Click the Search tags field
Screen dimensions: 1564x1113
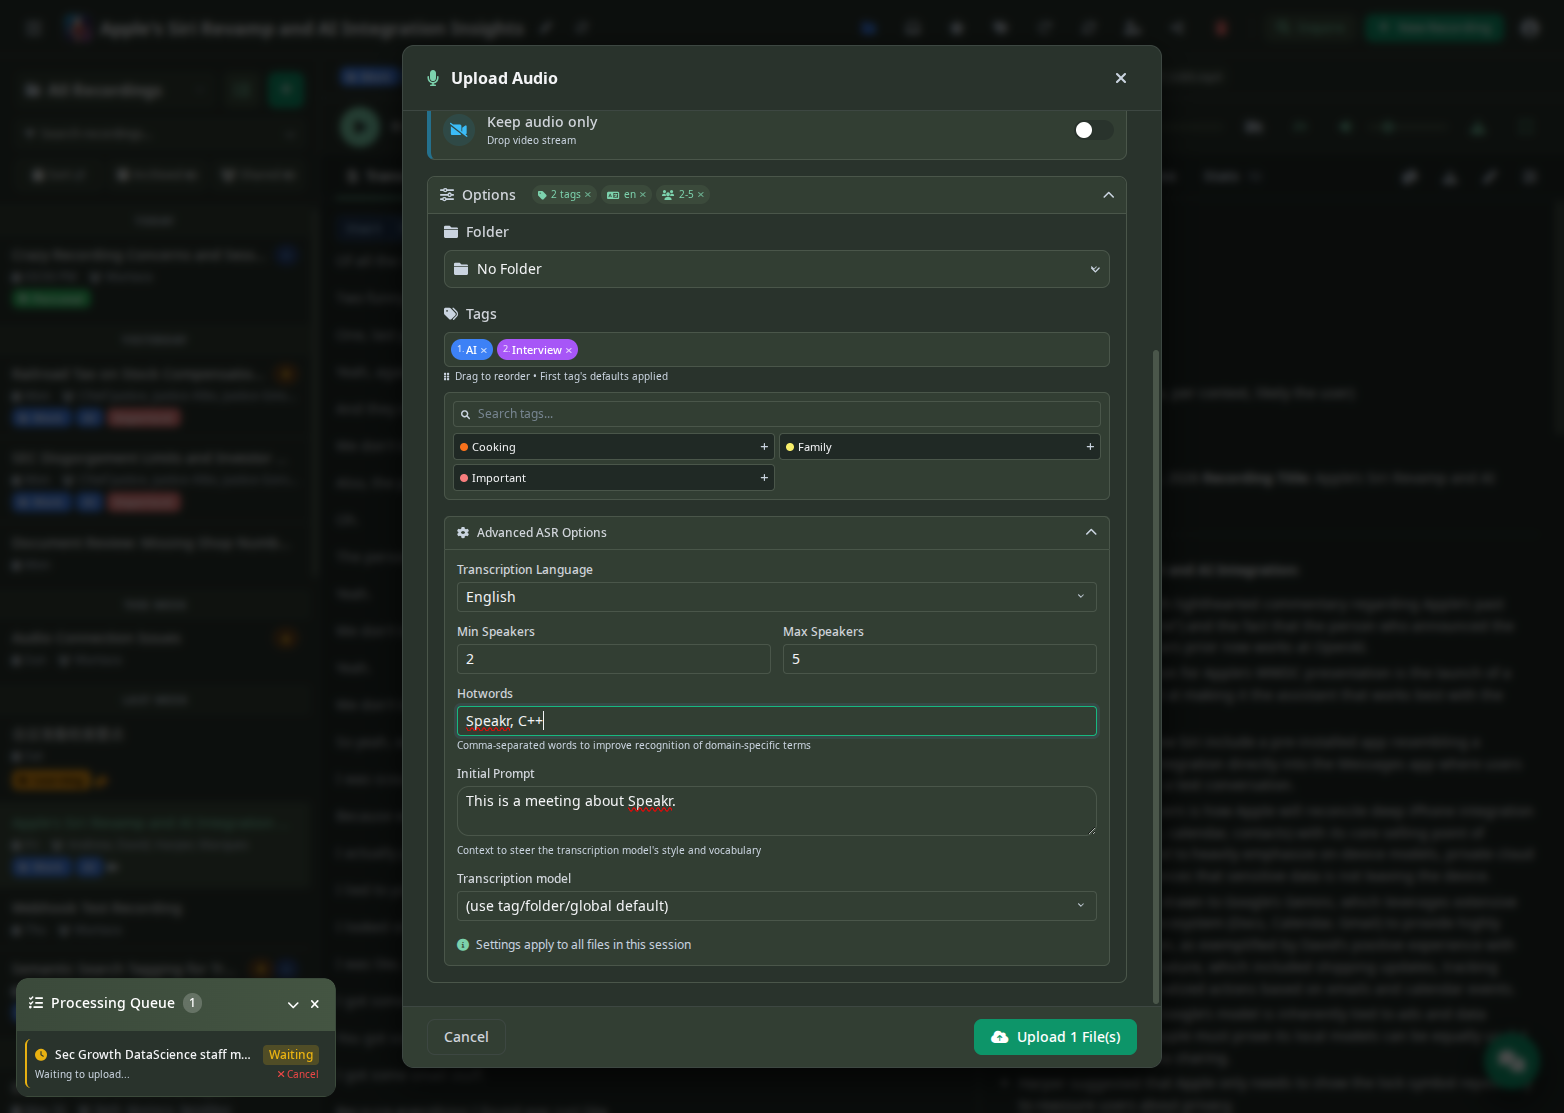(x=777, y=414)
